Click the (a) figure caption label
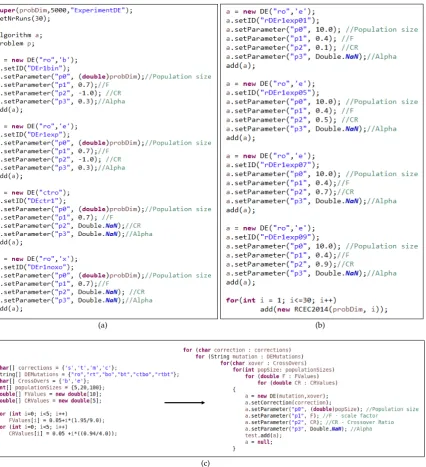426x467 pixels. point(102,325)
